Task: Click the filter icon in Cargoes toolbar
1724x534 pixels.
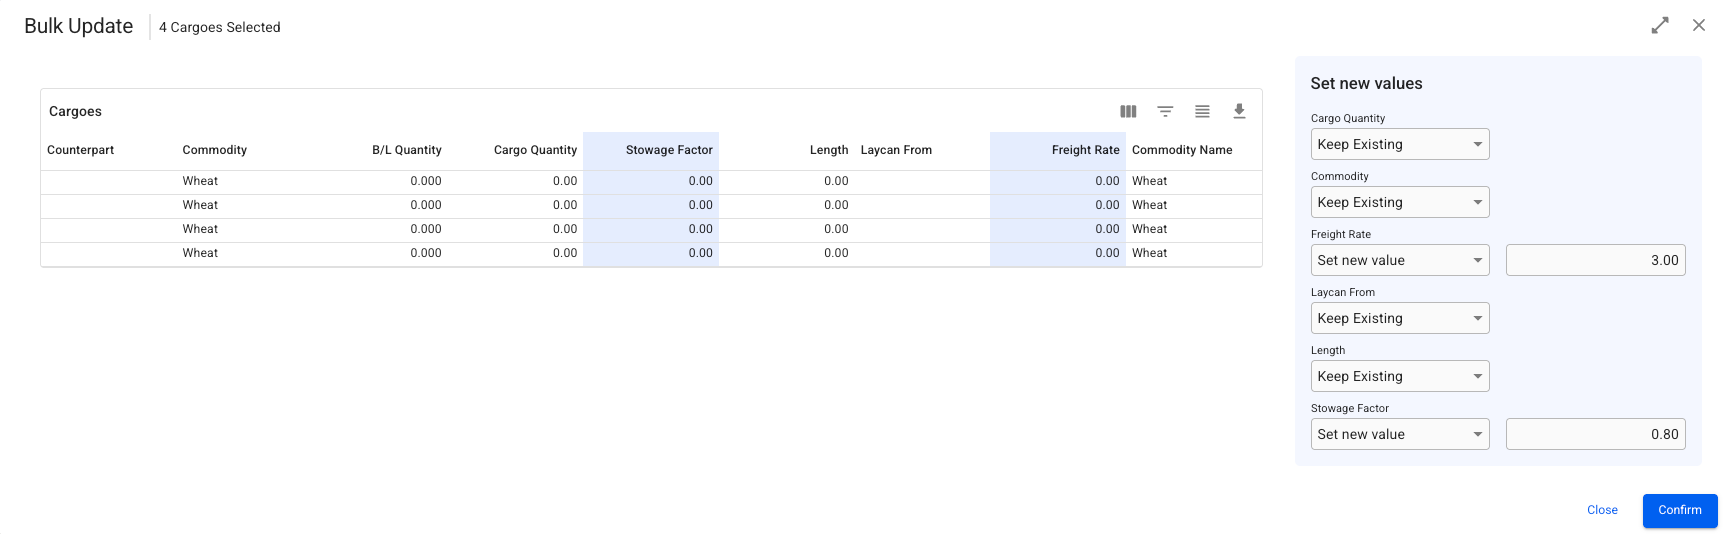Action: click(1165, 111)
